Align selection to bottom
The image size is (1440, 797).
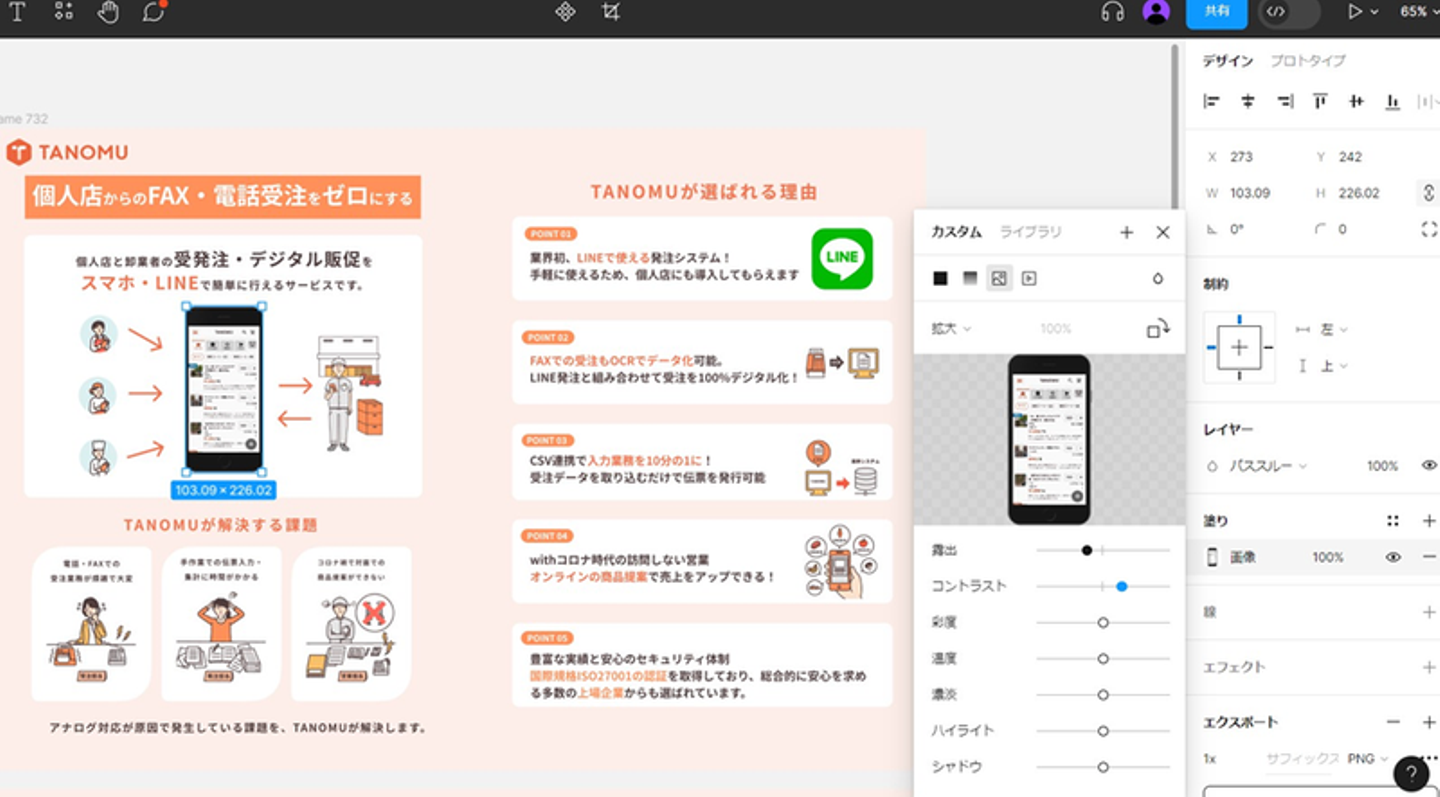[x=1392, y=101]
